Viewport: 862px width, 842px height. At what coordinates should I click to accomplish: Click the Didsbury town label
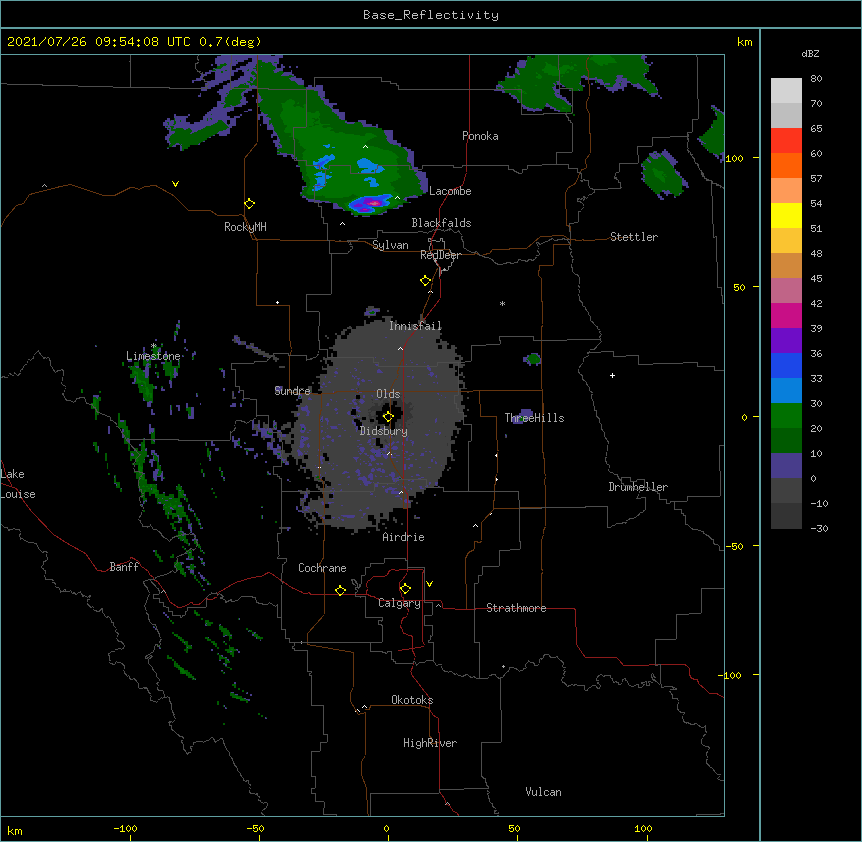[x=384, y=431]
